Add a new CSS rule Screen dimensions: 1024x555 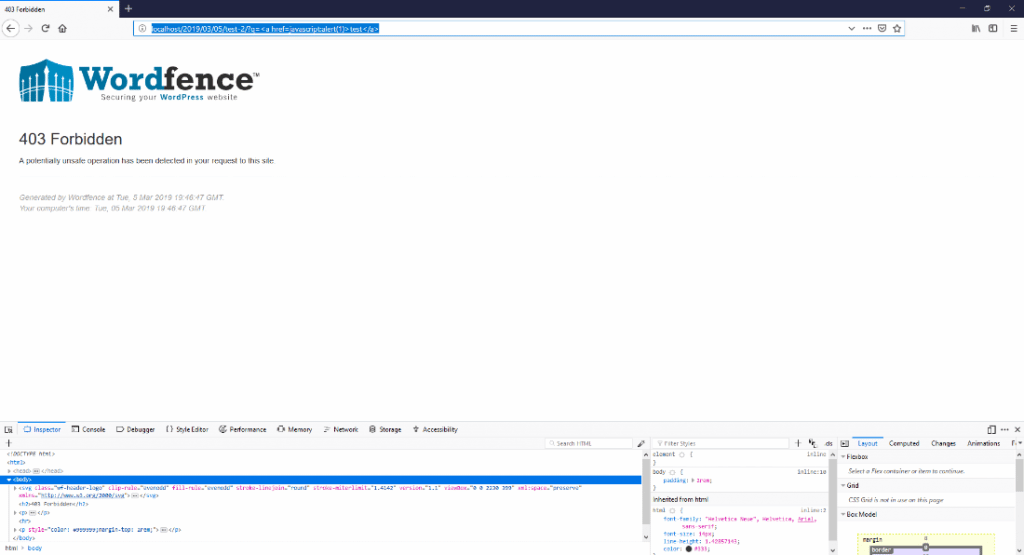coord(797,443)
